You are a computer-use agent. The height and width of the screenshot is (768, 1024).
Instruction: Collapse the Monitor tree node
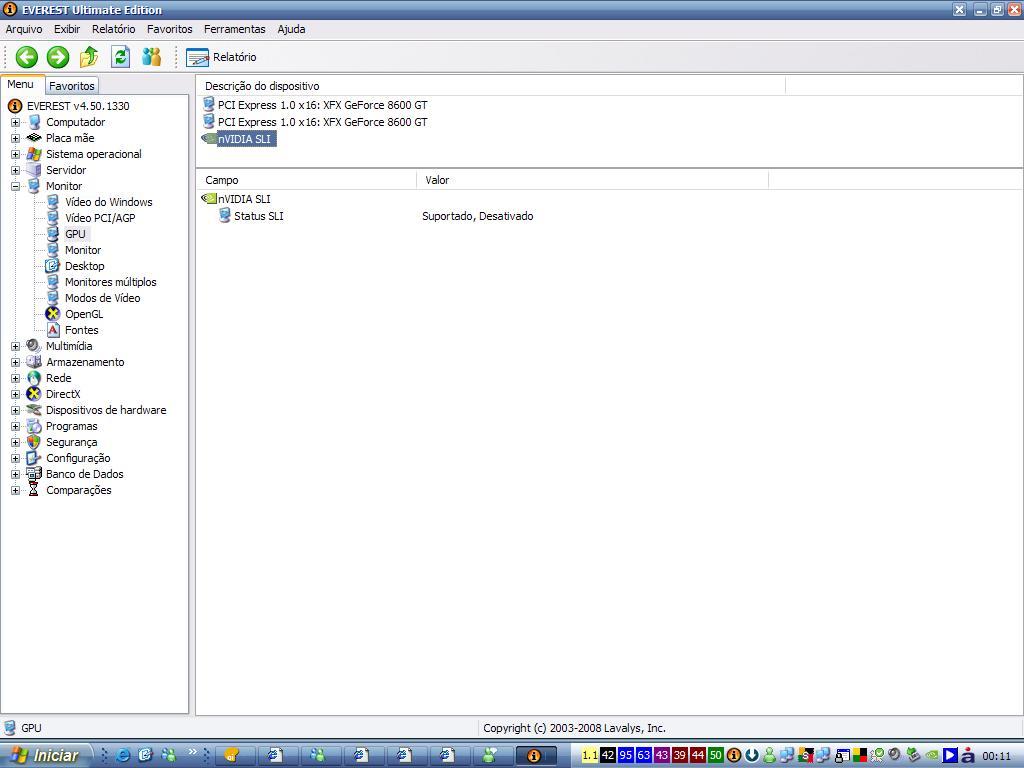pyautogui.click(x=15, y=186)
